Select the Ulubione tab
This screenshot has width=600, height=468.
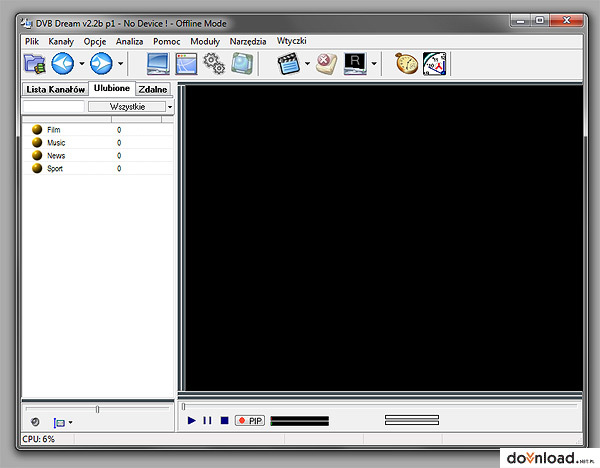(112, 88)
